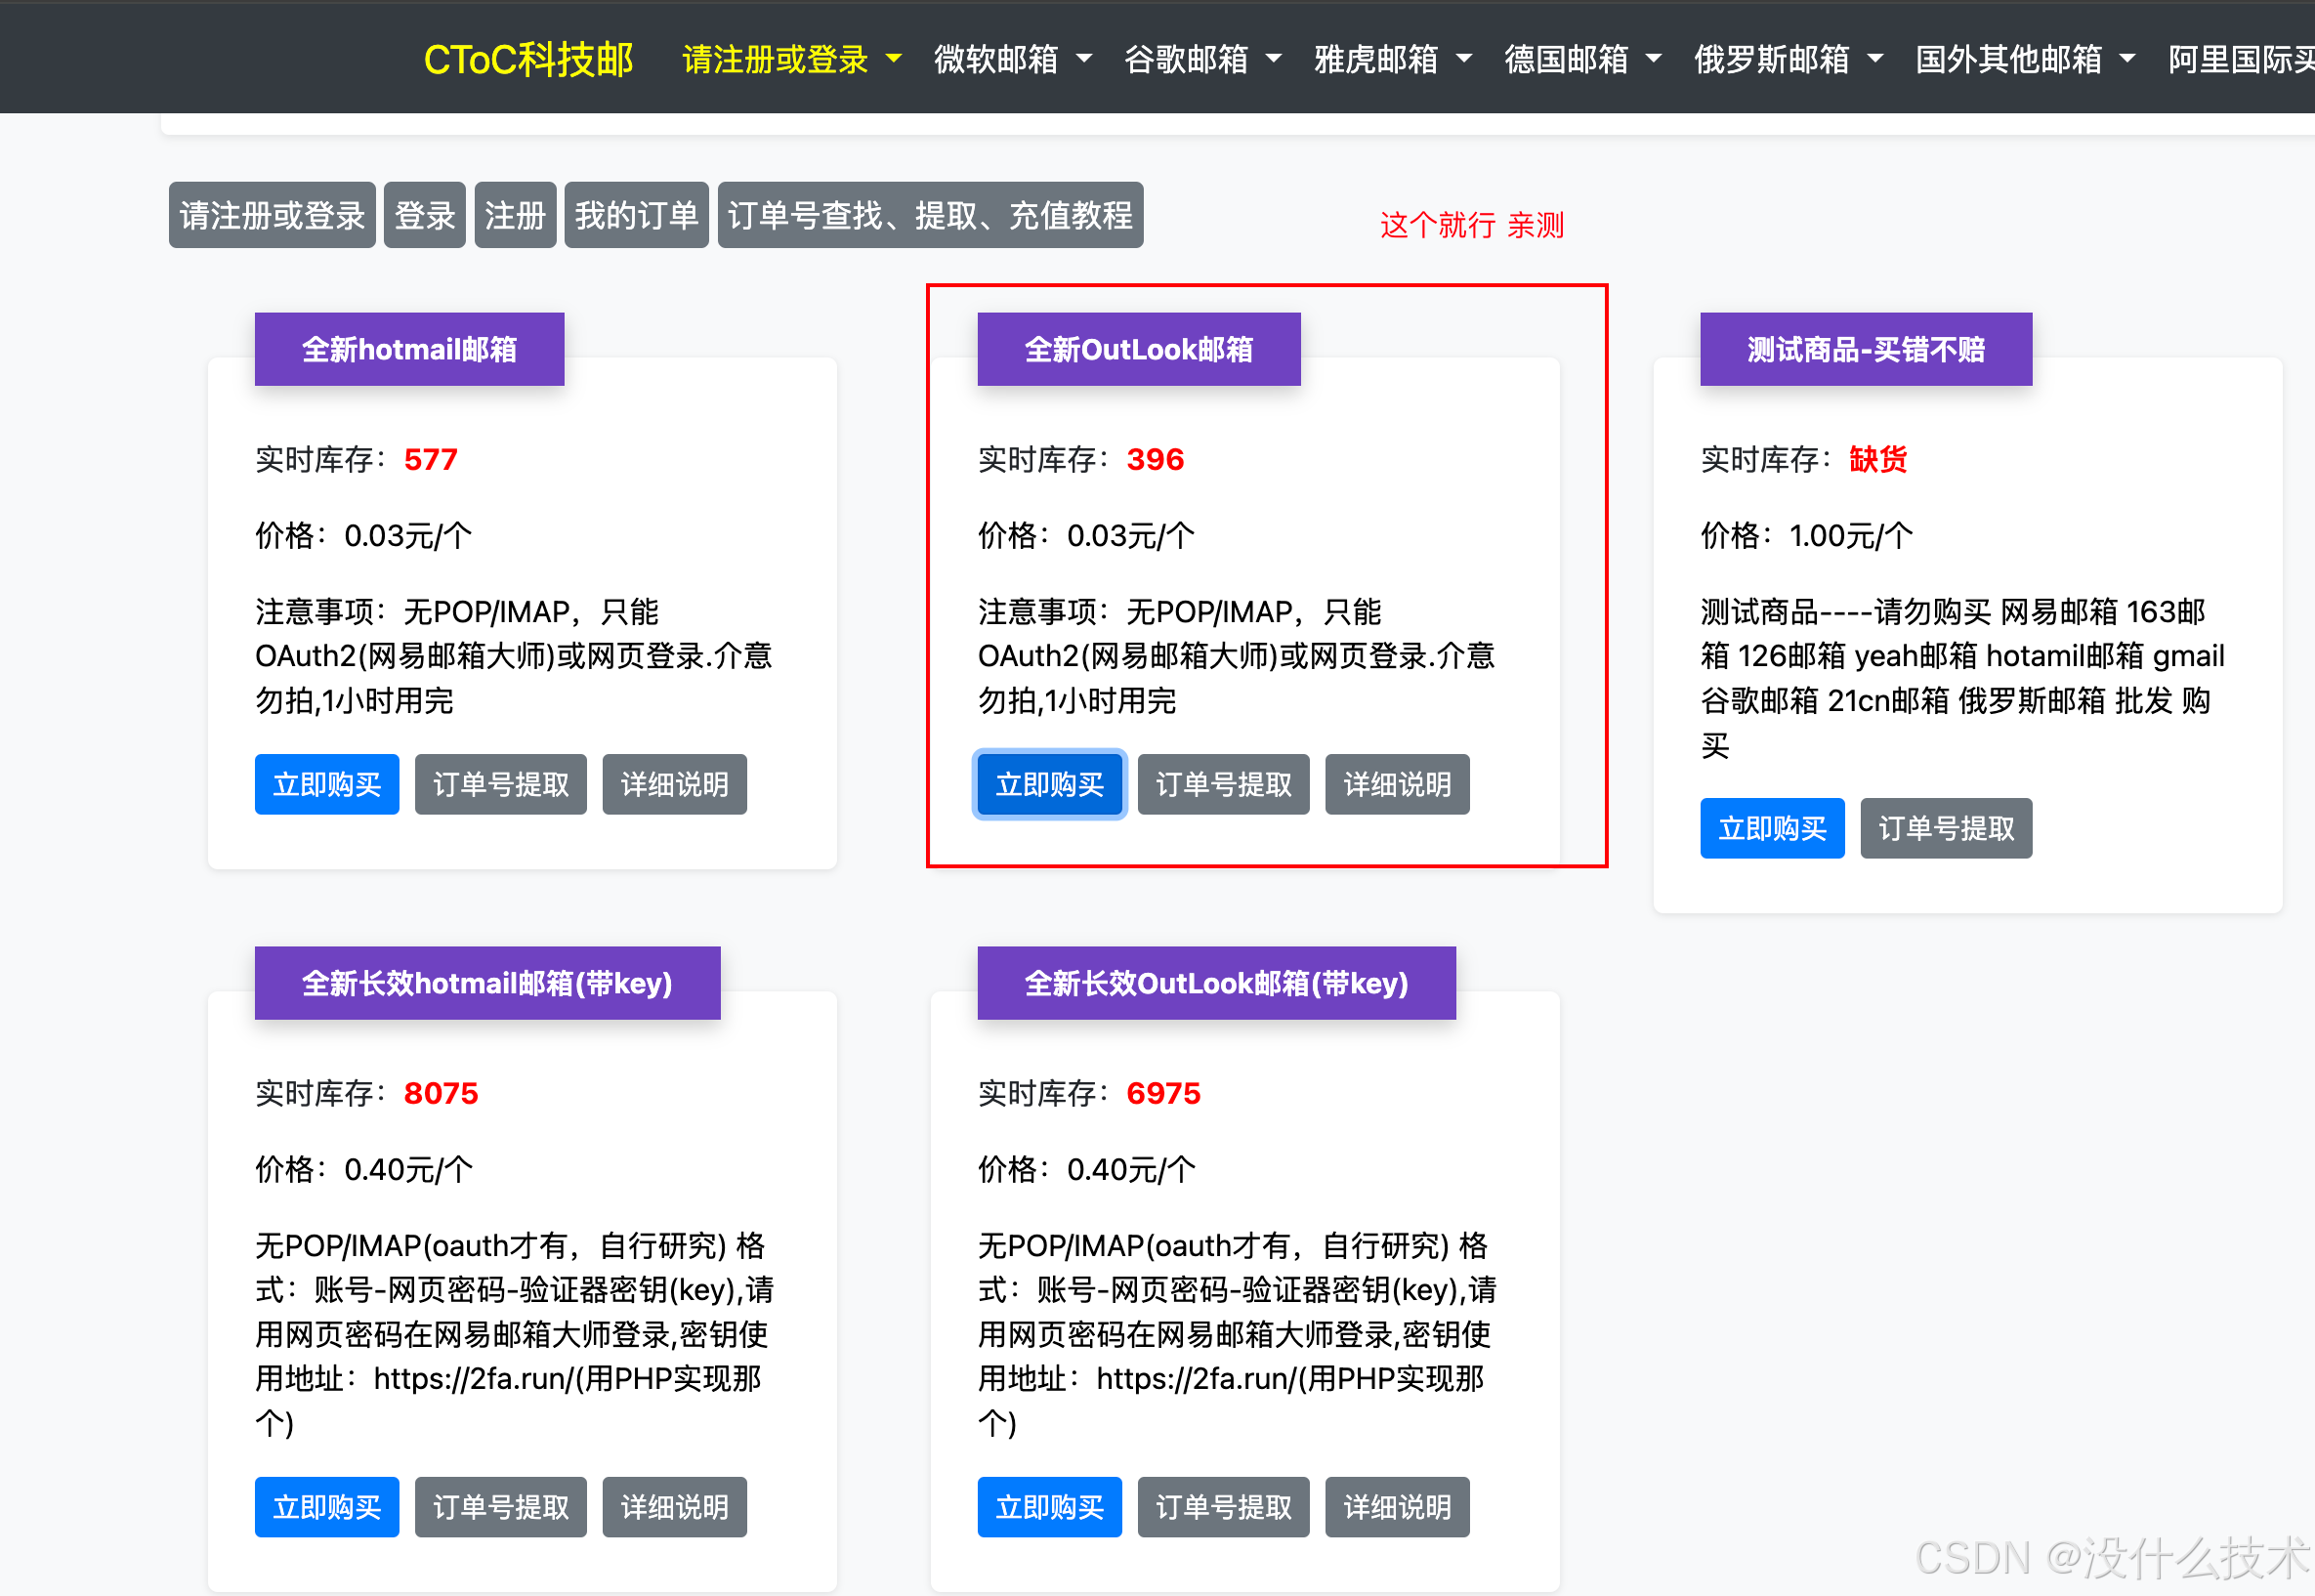This screenshot has height=1596, width=2315.
Task: Expand the 微软邮箱 dropdown menu
Action: [x=1011, y=60]
